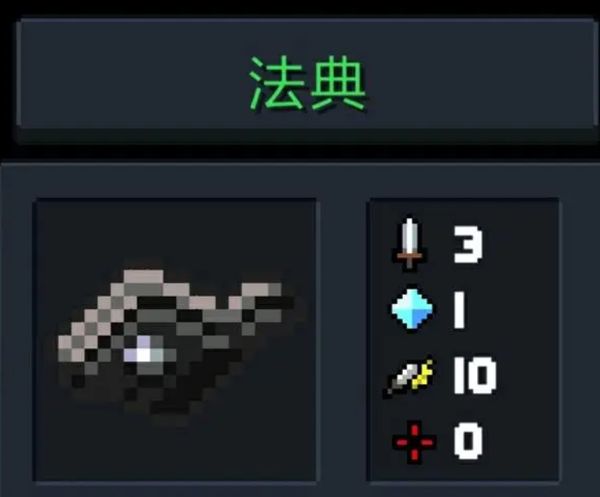Viewport: 600px width, 497px height.
Task: Click the green weapon name 法典
Action: pos(308,83)
